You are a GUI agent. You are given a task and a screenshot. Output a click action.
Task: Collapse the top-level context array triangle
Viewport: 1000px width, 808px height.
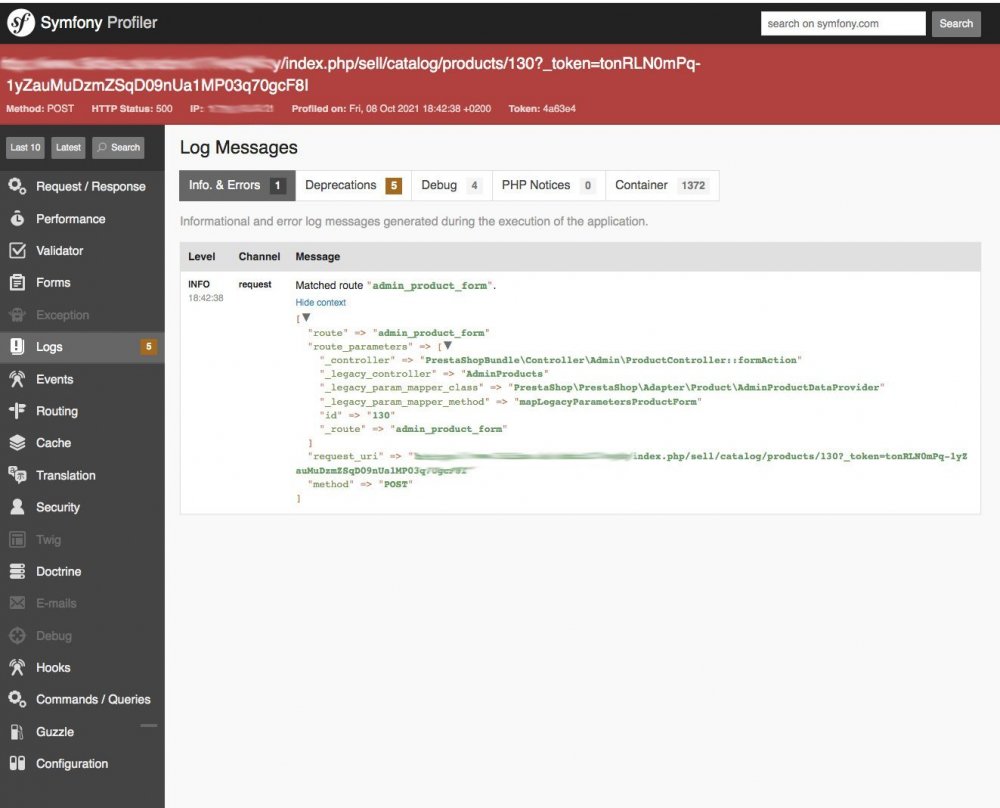click(x=306, y=317)
